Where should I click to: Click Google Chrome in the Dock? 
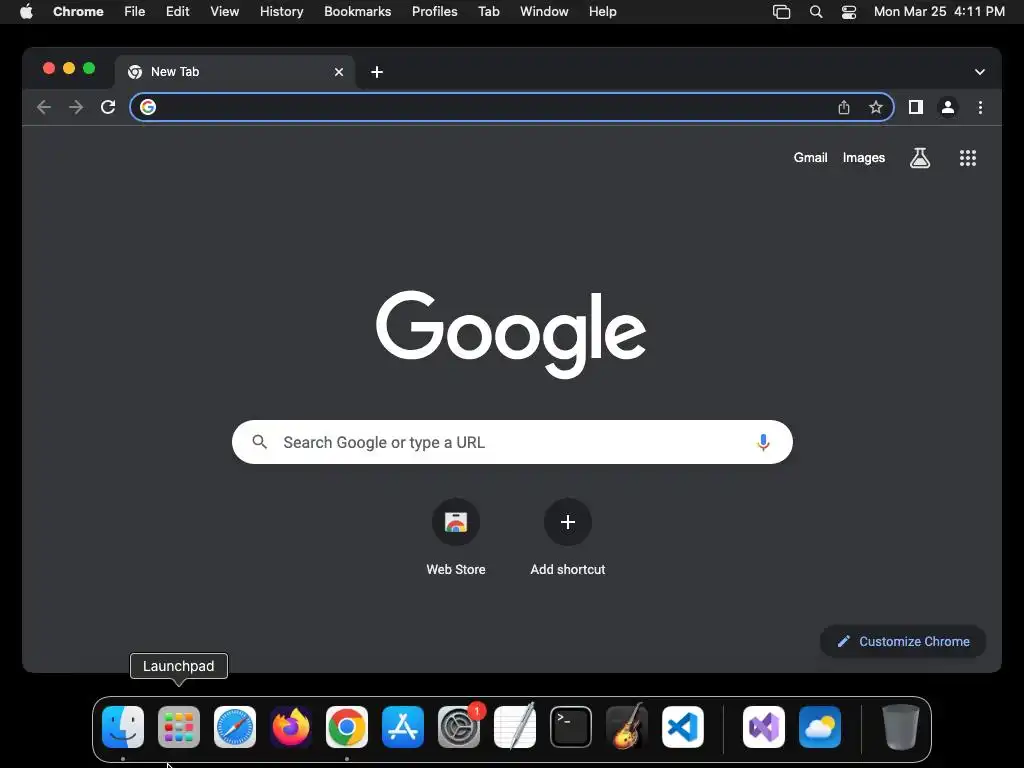pos(347,727)
